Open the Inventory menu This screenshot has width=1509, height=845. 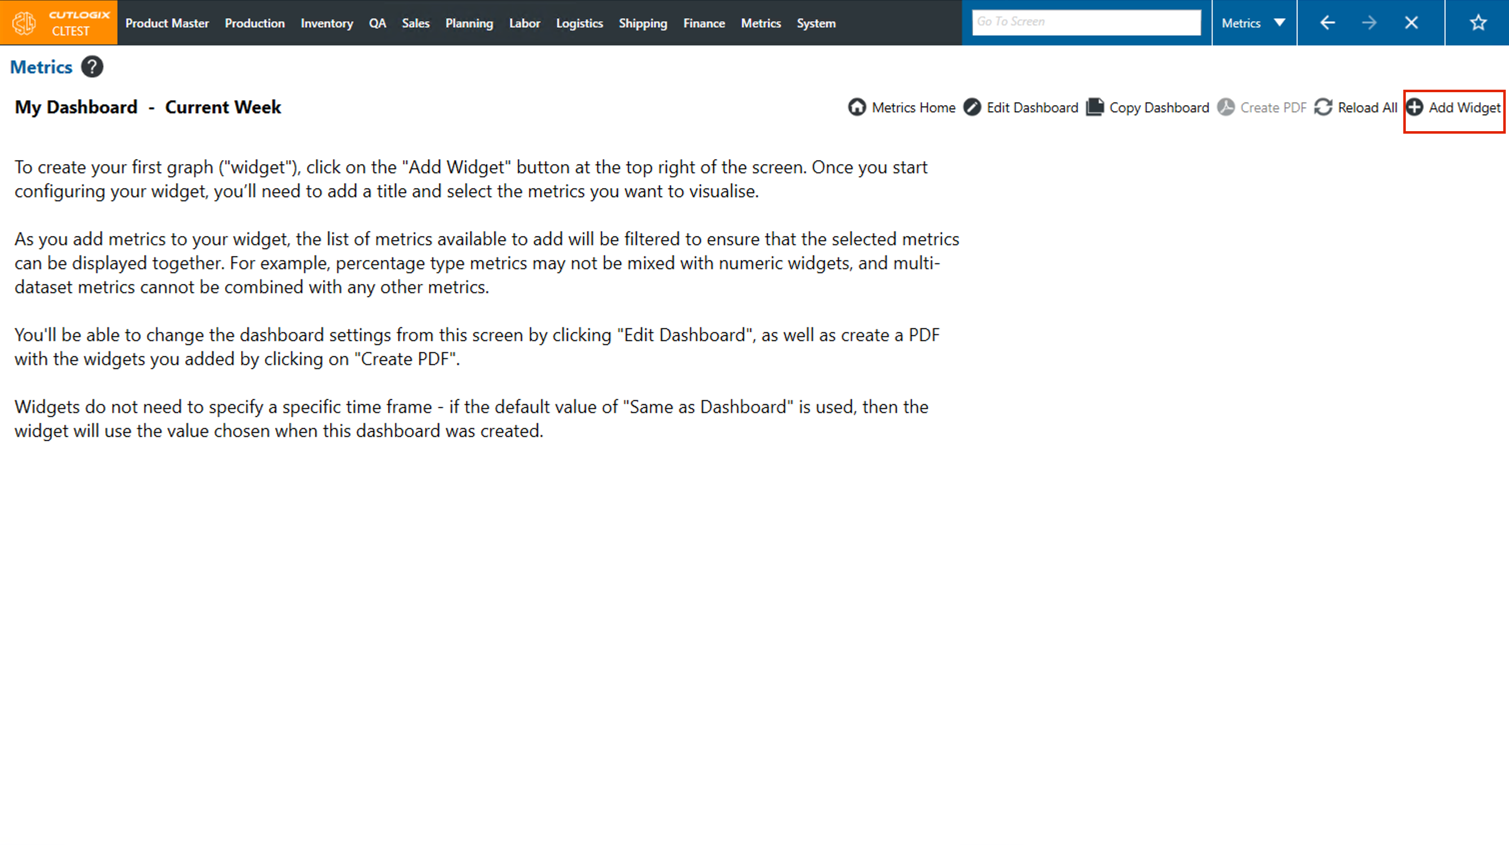point(327,23)
